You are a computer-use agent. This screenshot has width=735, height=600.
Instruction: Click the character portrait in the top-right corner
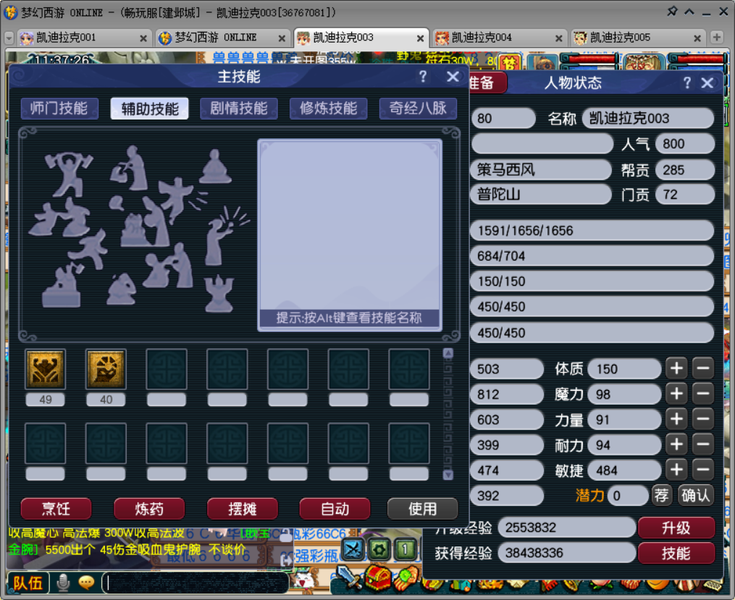pos(644,61)
